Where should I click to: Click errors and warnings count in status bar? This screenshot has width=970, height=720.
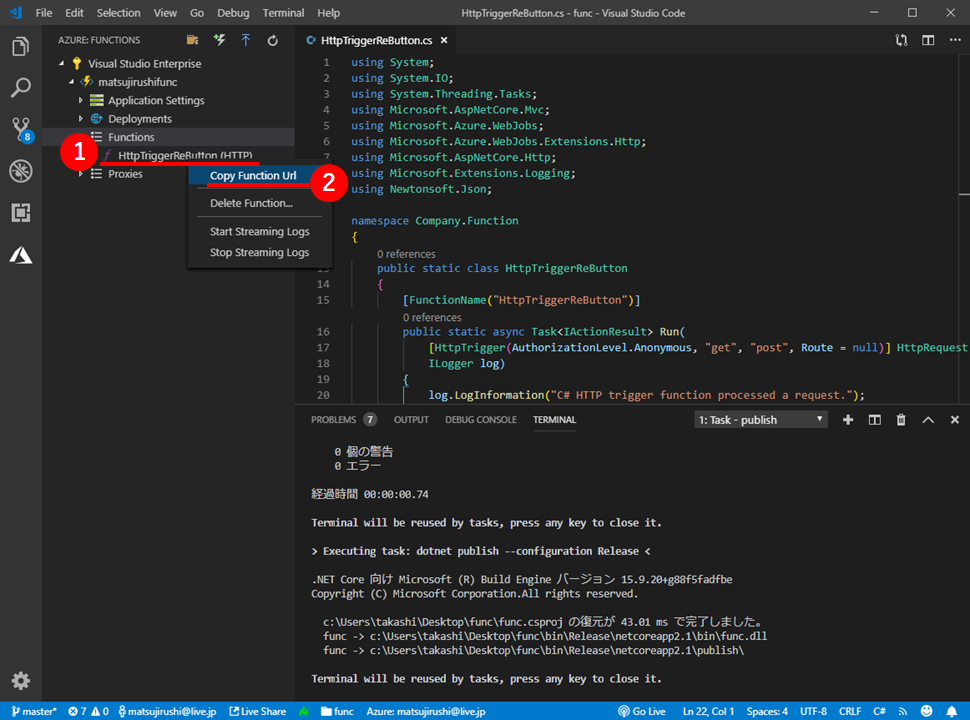88,711
